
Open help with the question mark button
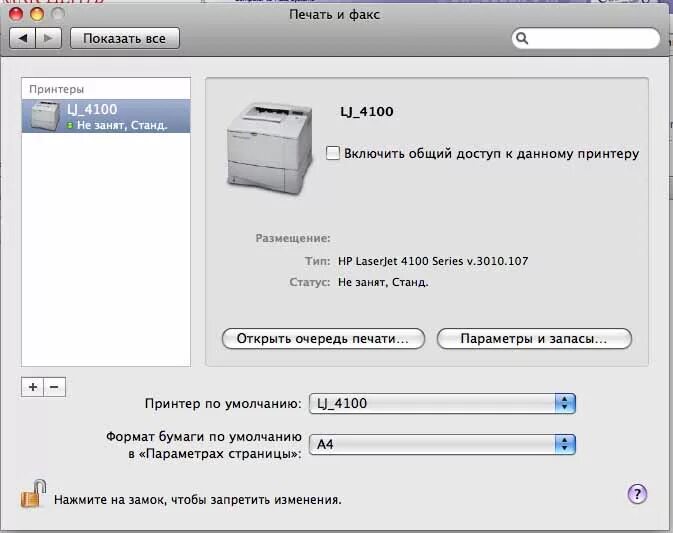[637, 494]
